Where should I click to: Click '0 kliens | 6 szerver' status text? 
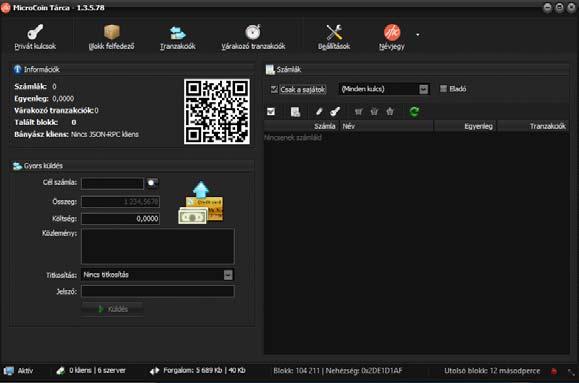pos(97,370)
